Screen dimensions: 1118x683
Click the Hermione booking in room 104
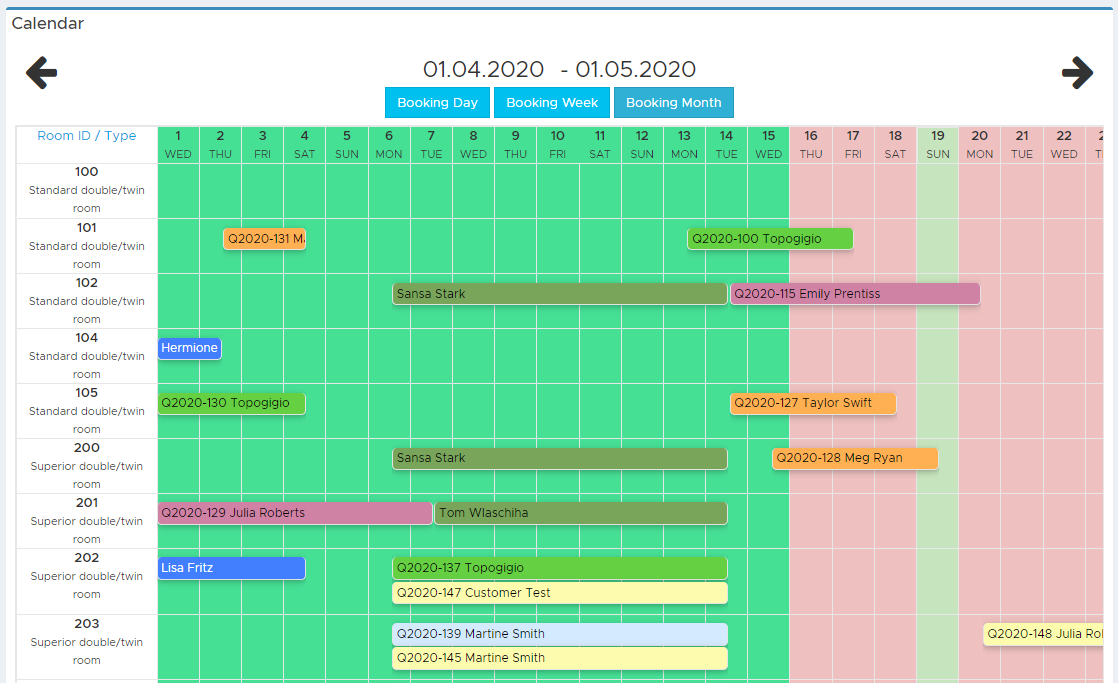[190, 348]
